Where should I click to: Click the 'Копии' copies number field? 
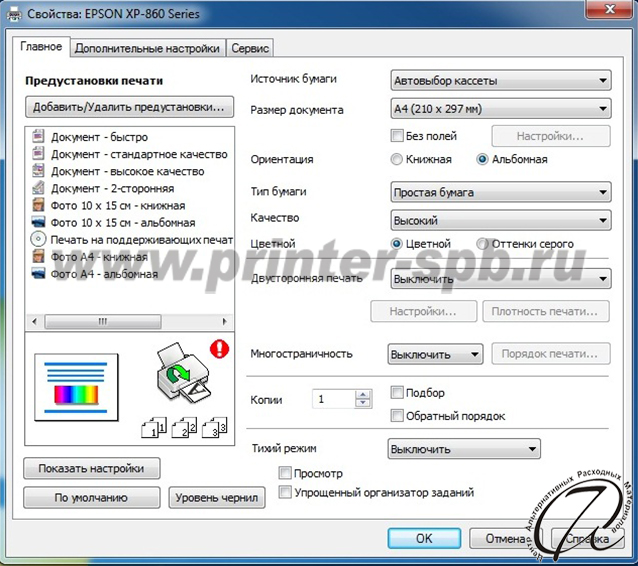coord(334,399)
